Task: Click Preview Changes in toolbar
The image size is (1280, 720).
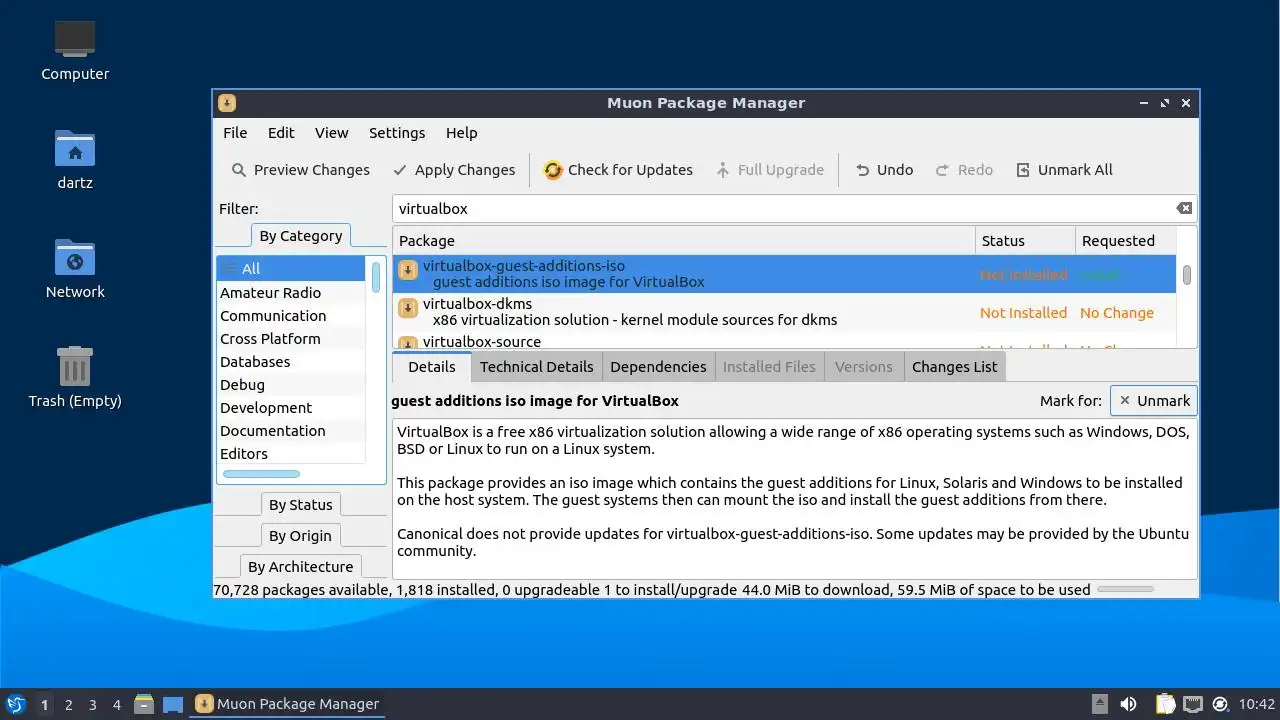Action: pyautogui.click(x=300, y=170)
